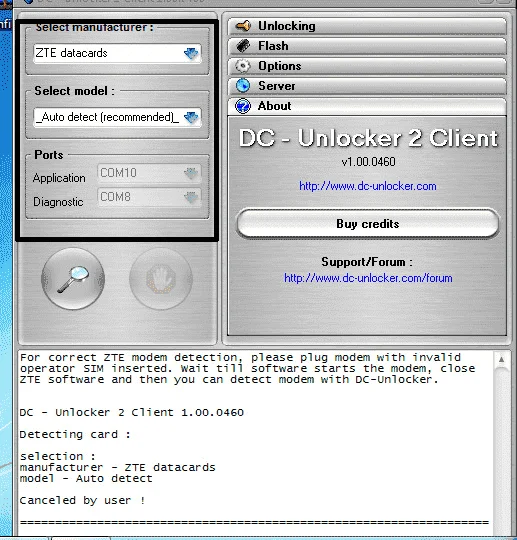
Task: Click the gear icon beside Options
Action: [243, 66]
